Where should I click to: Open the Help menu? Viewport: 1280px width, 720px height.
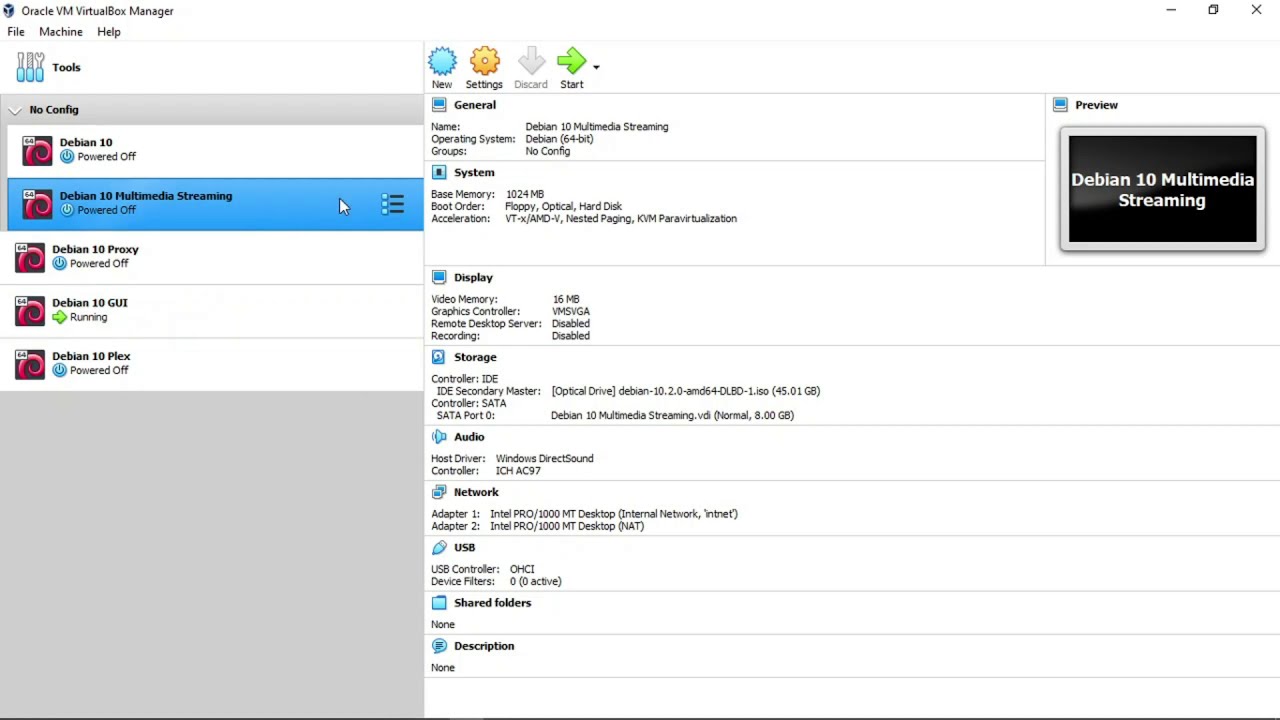pyautogui.click(x=109, y=32)
